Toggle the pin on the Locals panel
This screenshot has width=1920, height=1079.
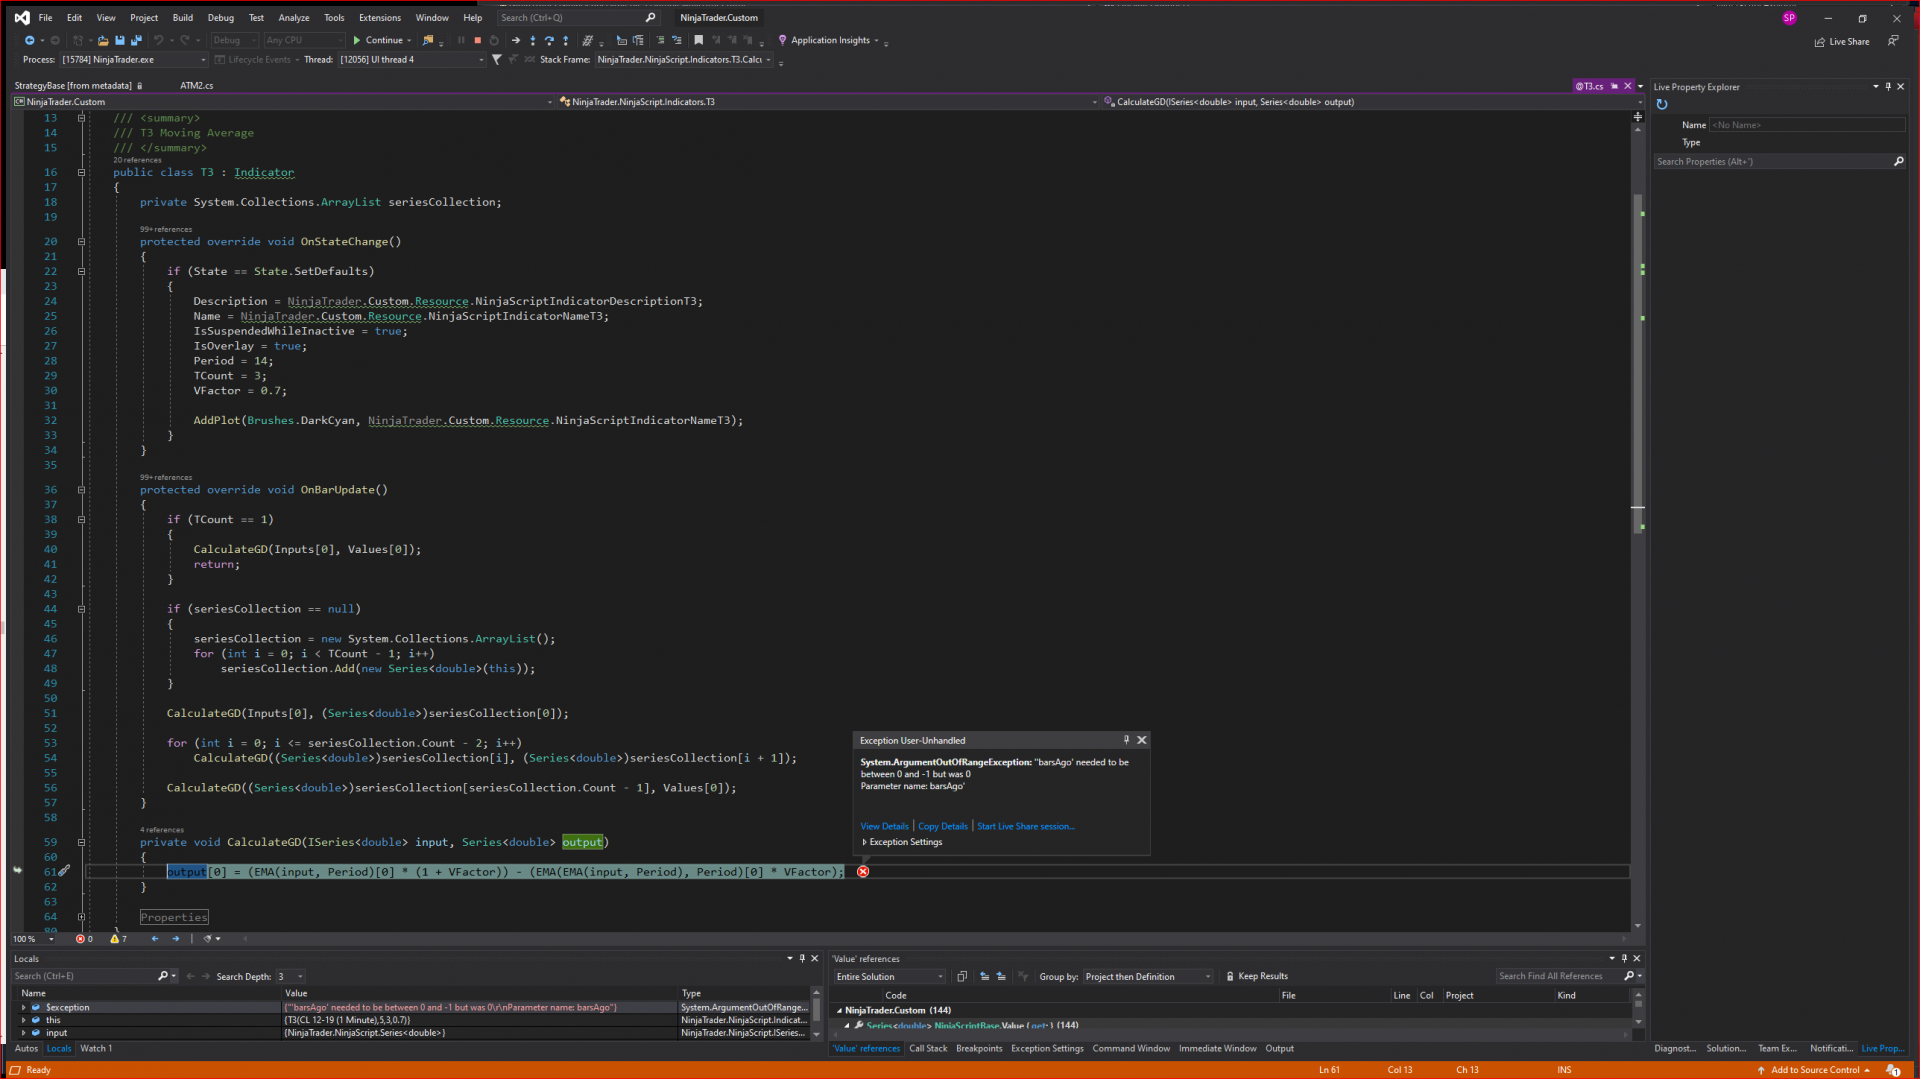(x=802, y=959)
